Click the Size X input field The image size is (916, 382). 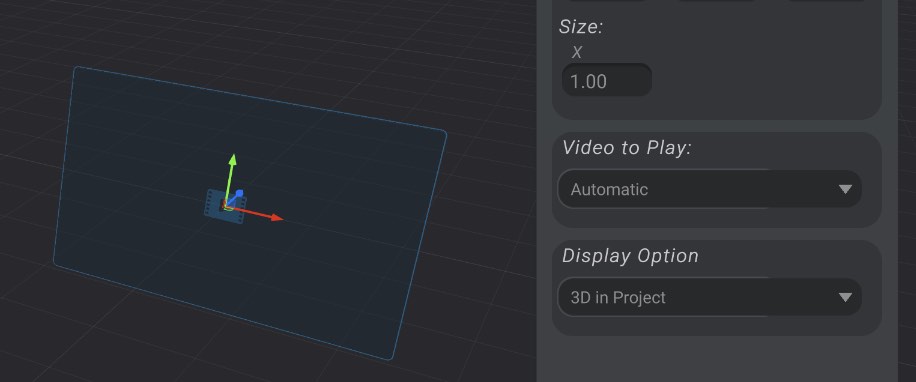point(606,81)
